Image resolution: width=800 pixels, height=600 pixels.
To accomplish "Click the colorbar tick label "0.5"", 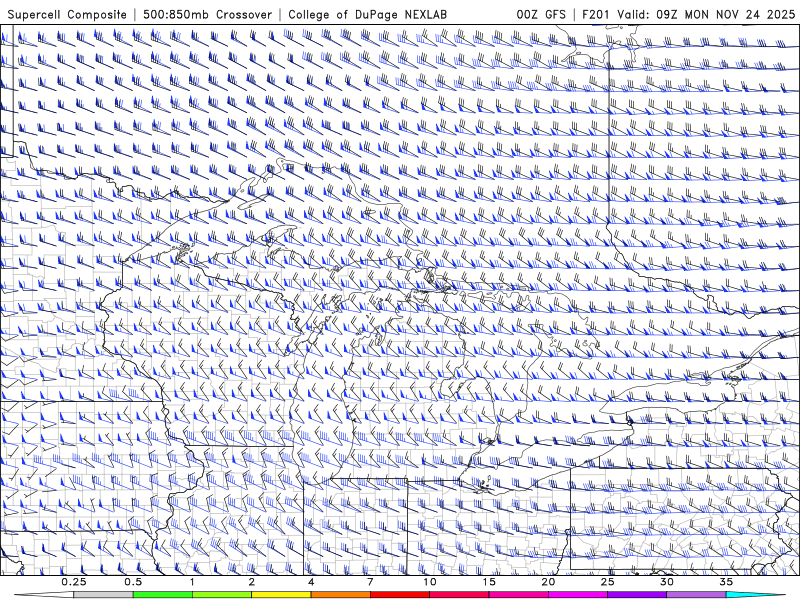I will (x=133, y=582).
